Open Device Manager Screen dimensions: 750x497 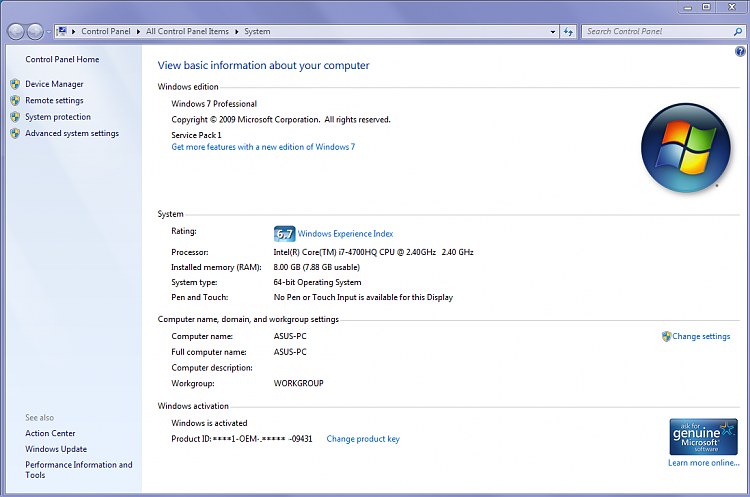[54, 84]
